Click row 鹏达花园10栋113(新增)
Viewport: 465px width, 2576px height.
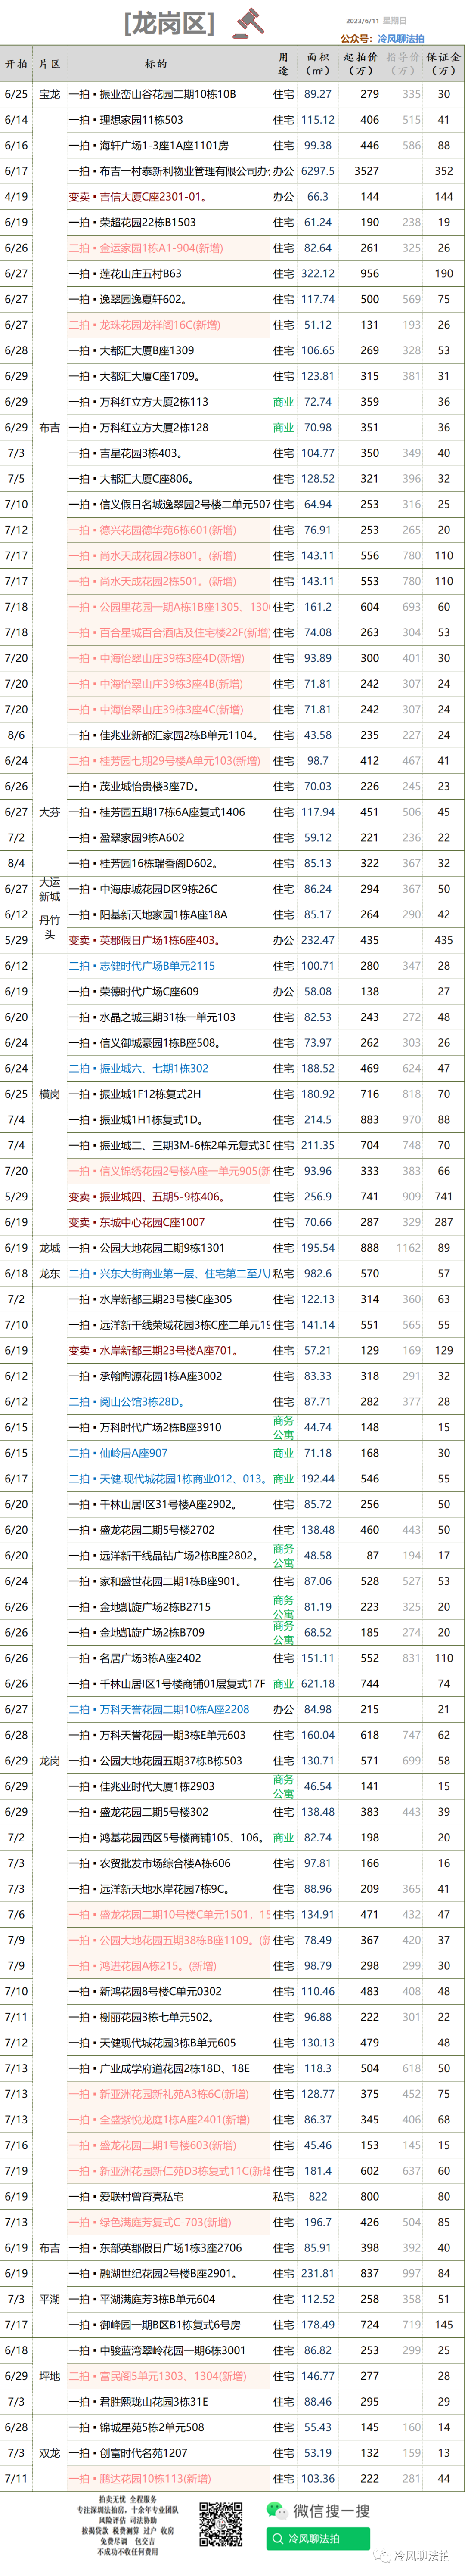click(232, 2479)
